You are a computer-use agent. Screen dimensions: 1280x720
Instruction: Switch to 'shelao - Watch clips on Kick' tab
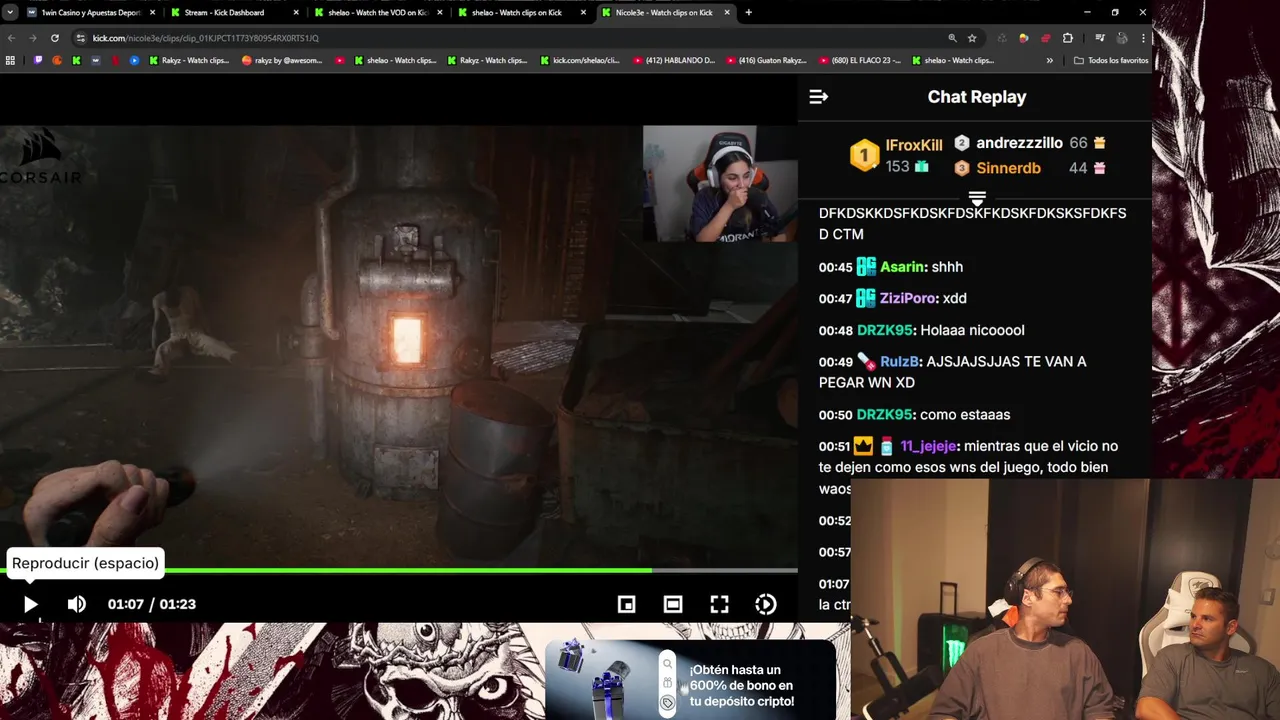520,12
